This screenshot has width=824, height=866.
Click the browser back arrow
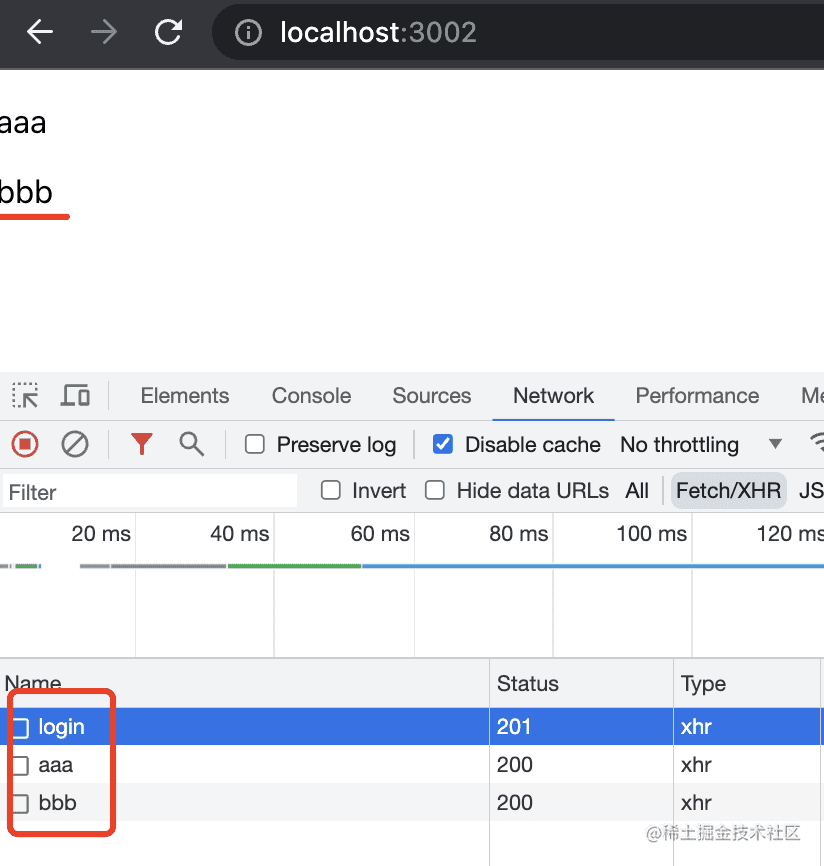click(x=39, y=33)
